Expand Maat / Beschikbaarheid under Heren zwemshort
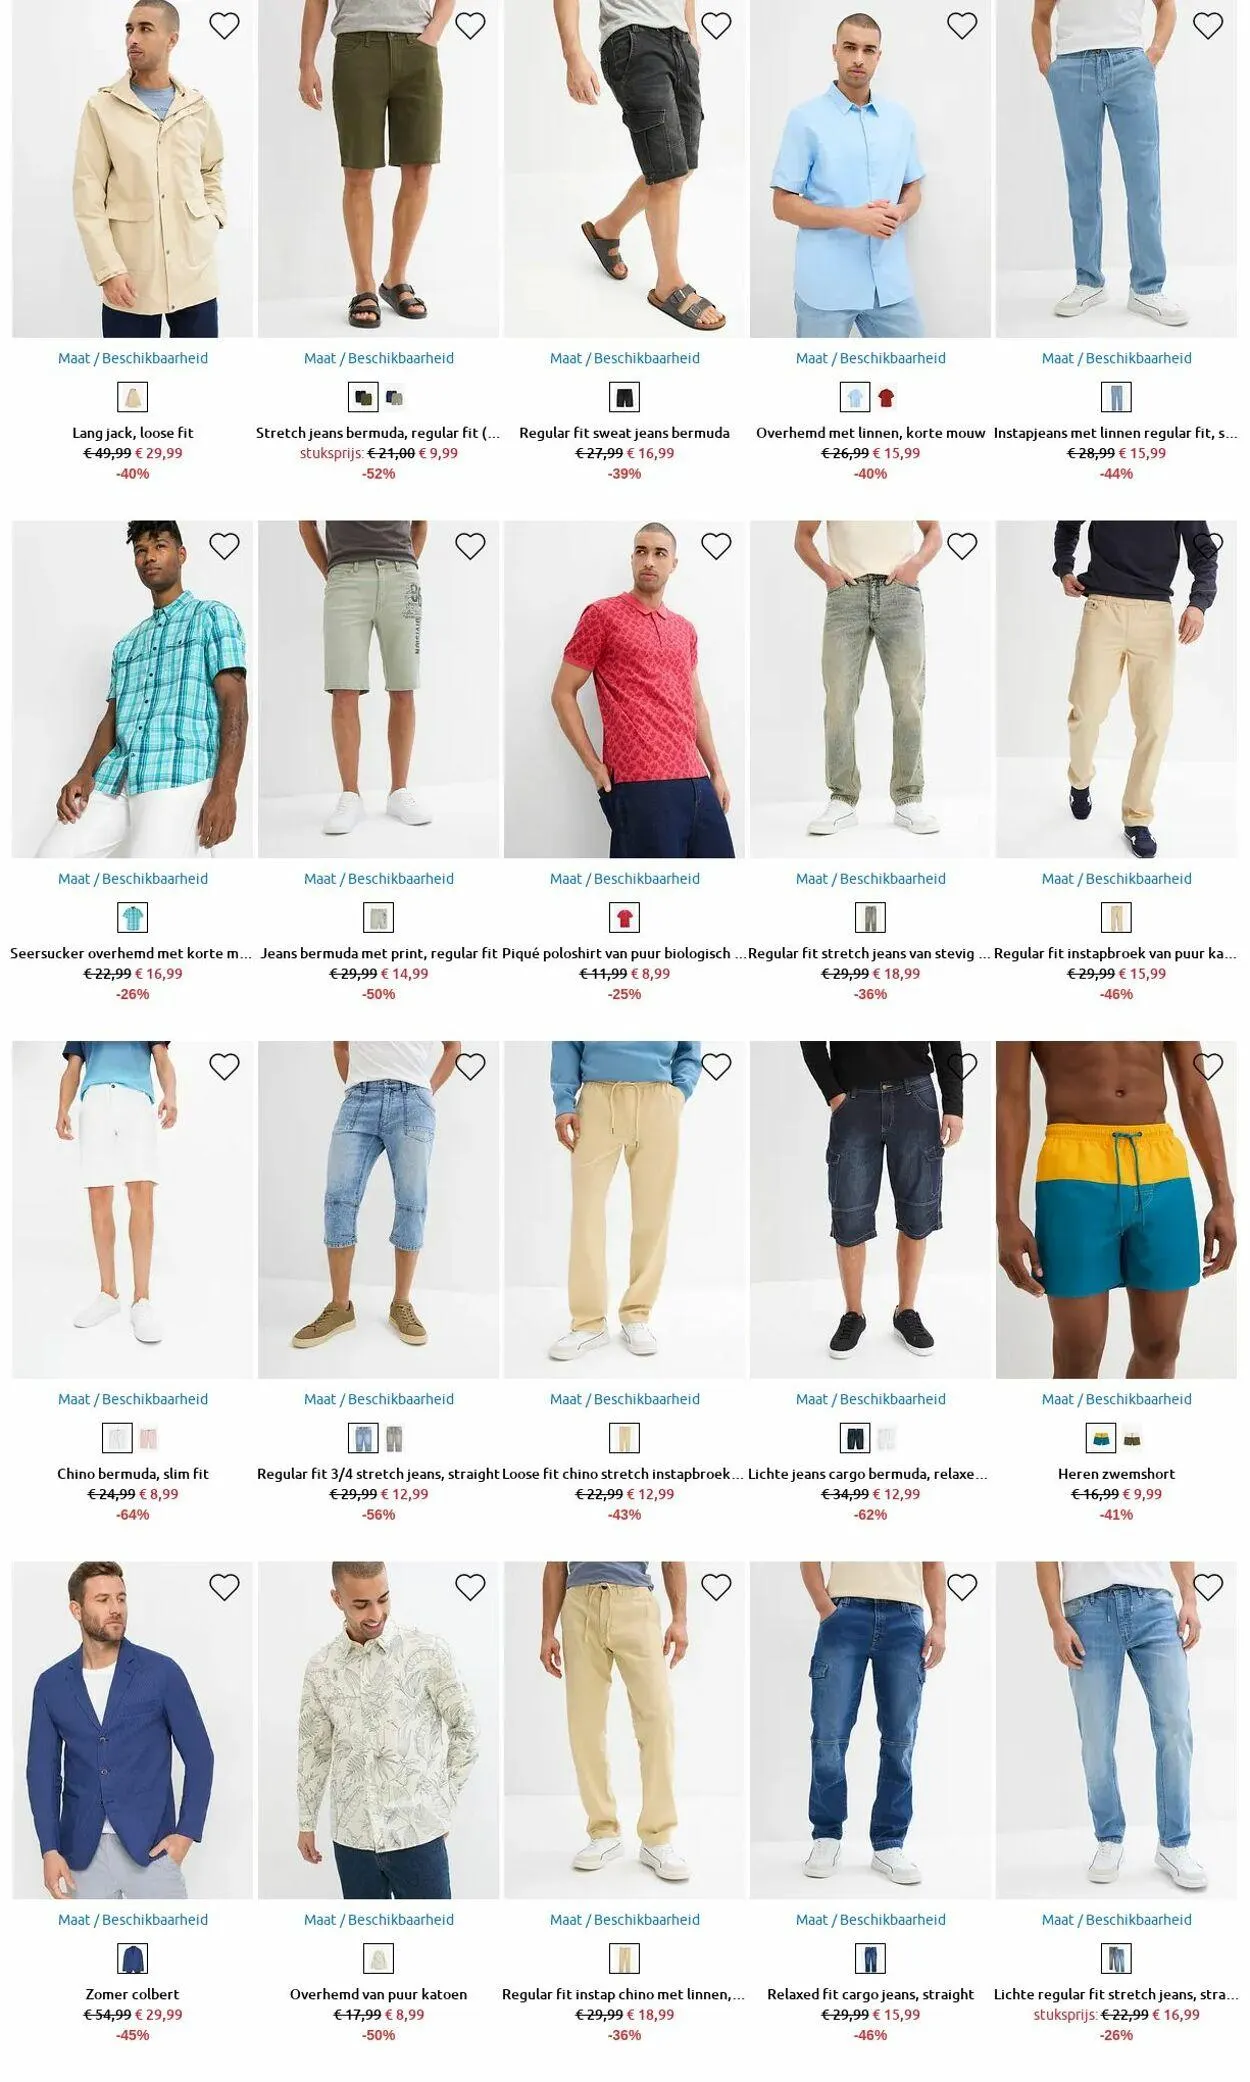This screenshot has width=1250, height=2082. point(1116,1399)
